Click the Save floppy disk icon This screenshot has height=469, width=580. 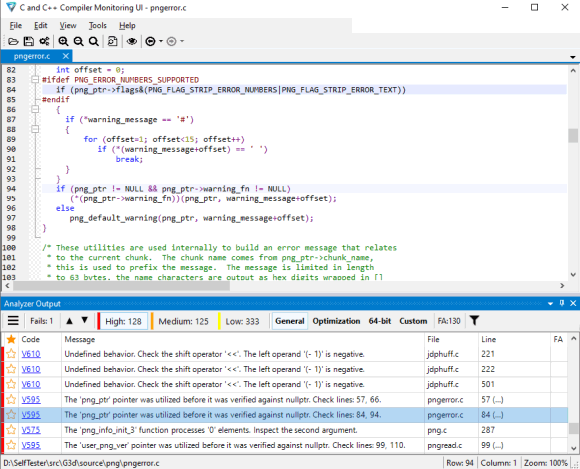tap(28, 41)
